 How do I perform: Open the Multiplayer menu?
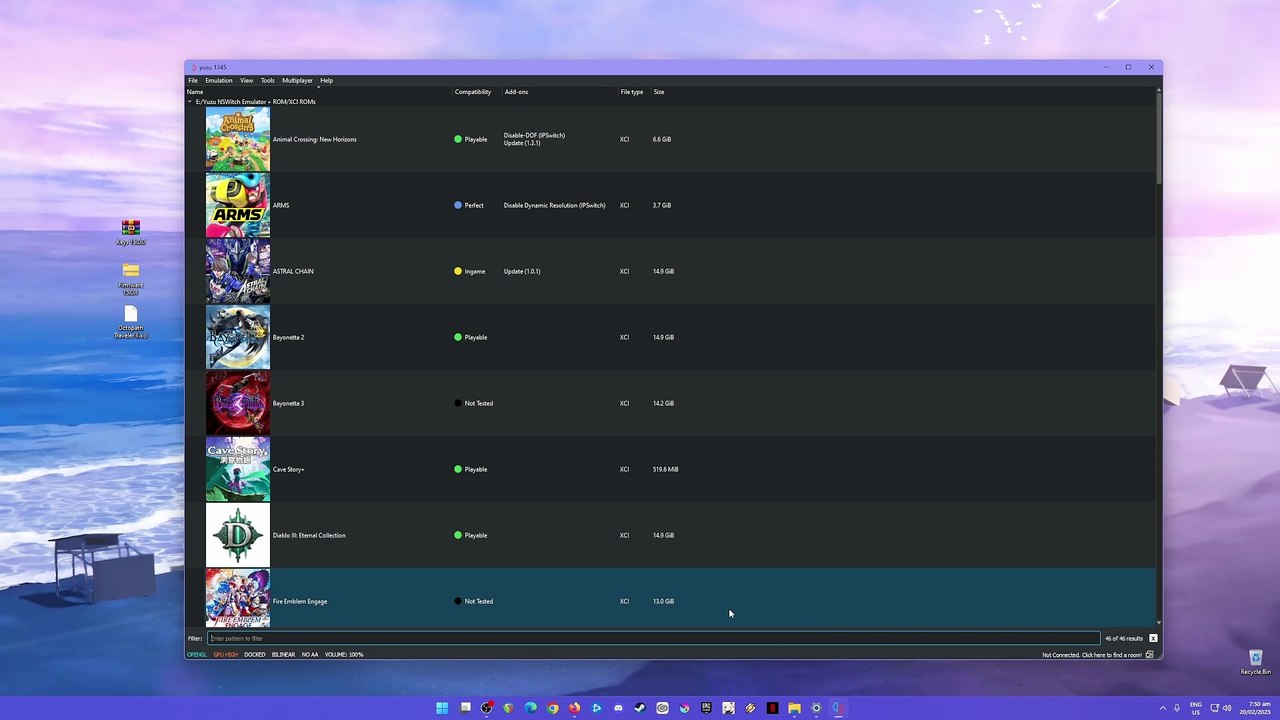pos(297,80)
